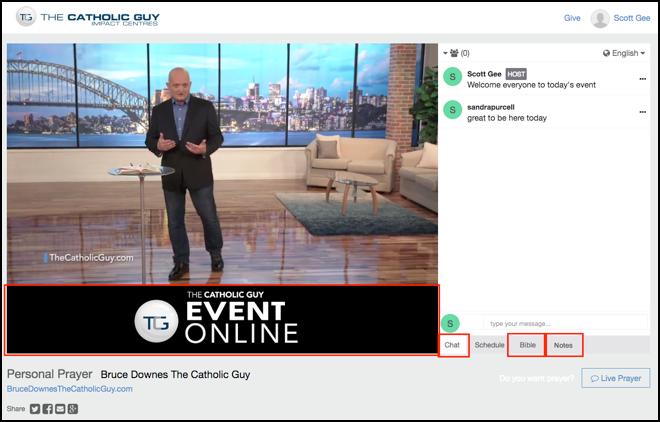This screenshot has height=422, width=660.
Task: Click the video player showing the speaker
Action: 222,164
